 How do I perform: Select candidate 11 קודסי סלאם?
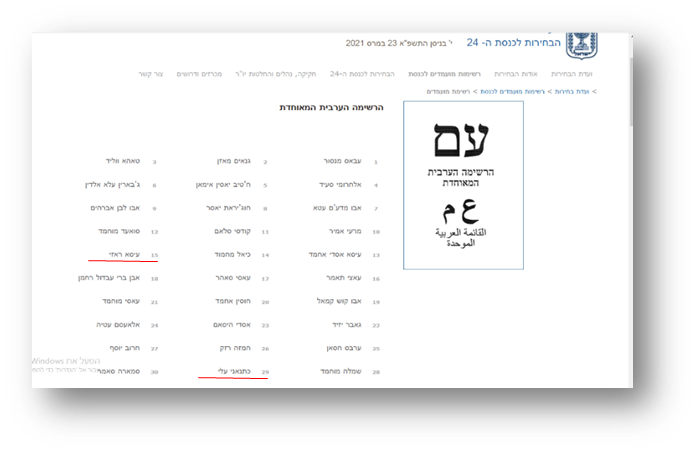(x=232, y=231)
